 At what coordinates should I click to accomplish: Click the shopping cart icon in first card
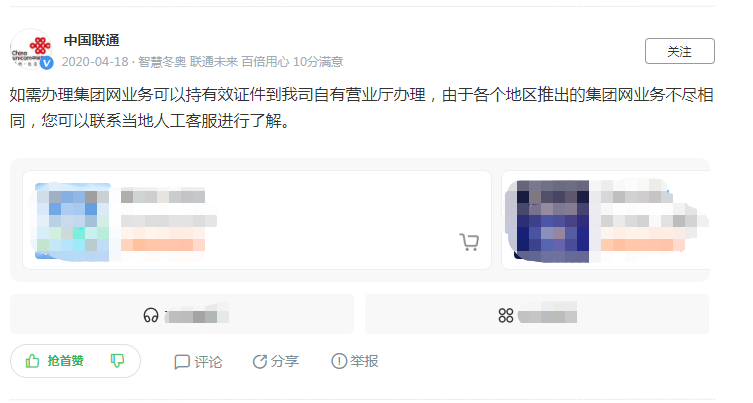pyautogui.click(x=469, y=242)
